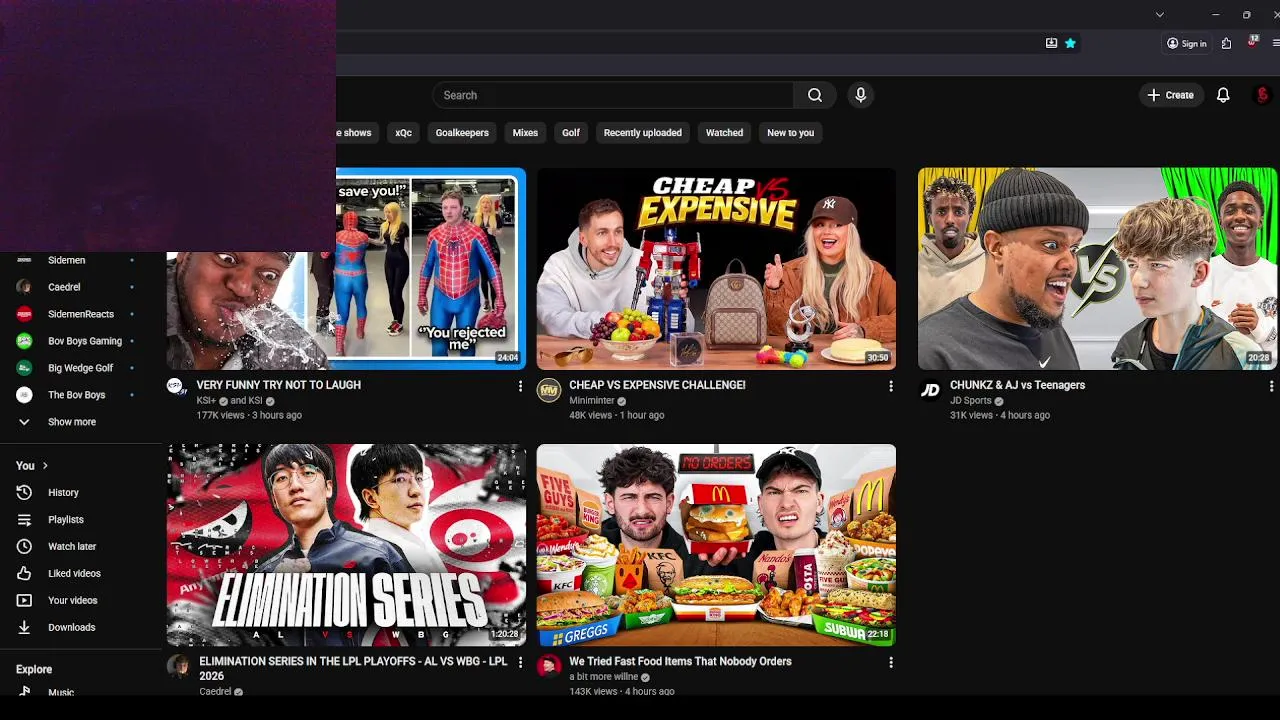Viewport: 1280px width, 720px height.
Task: Open options menu for fast food video
Action: 890,662
